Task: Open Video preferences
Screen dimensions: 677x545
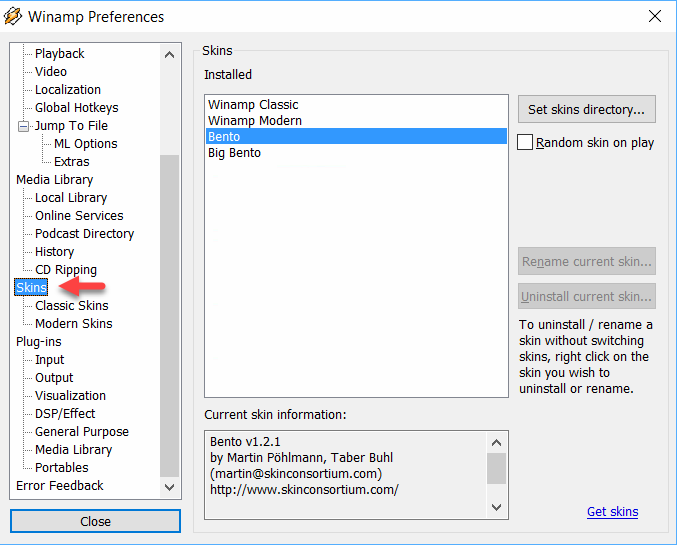Action: [x=51, y=72]
